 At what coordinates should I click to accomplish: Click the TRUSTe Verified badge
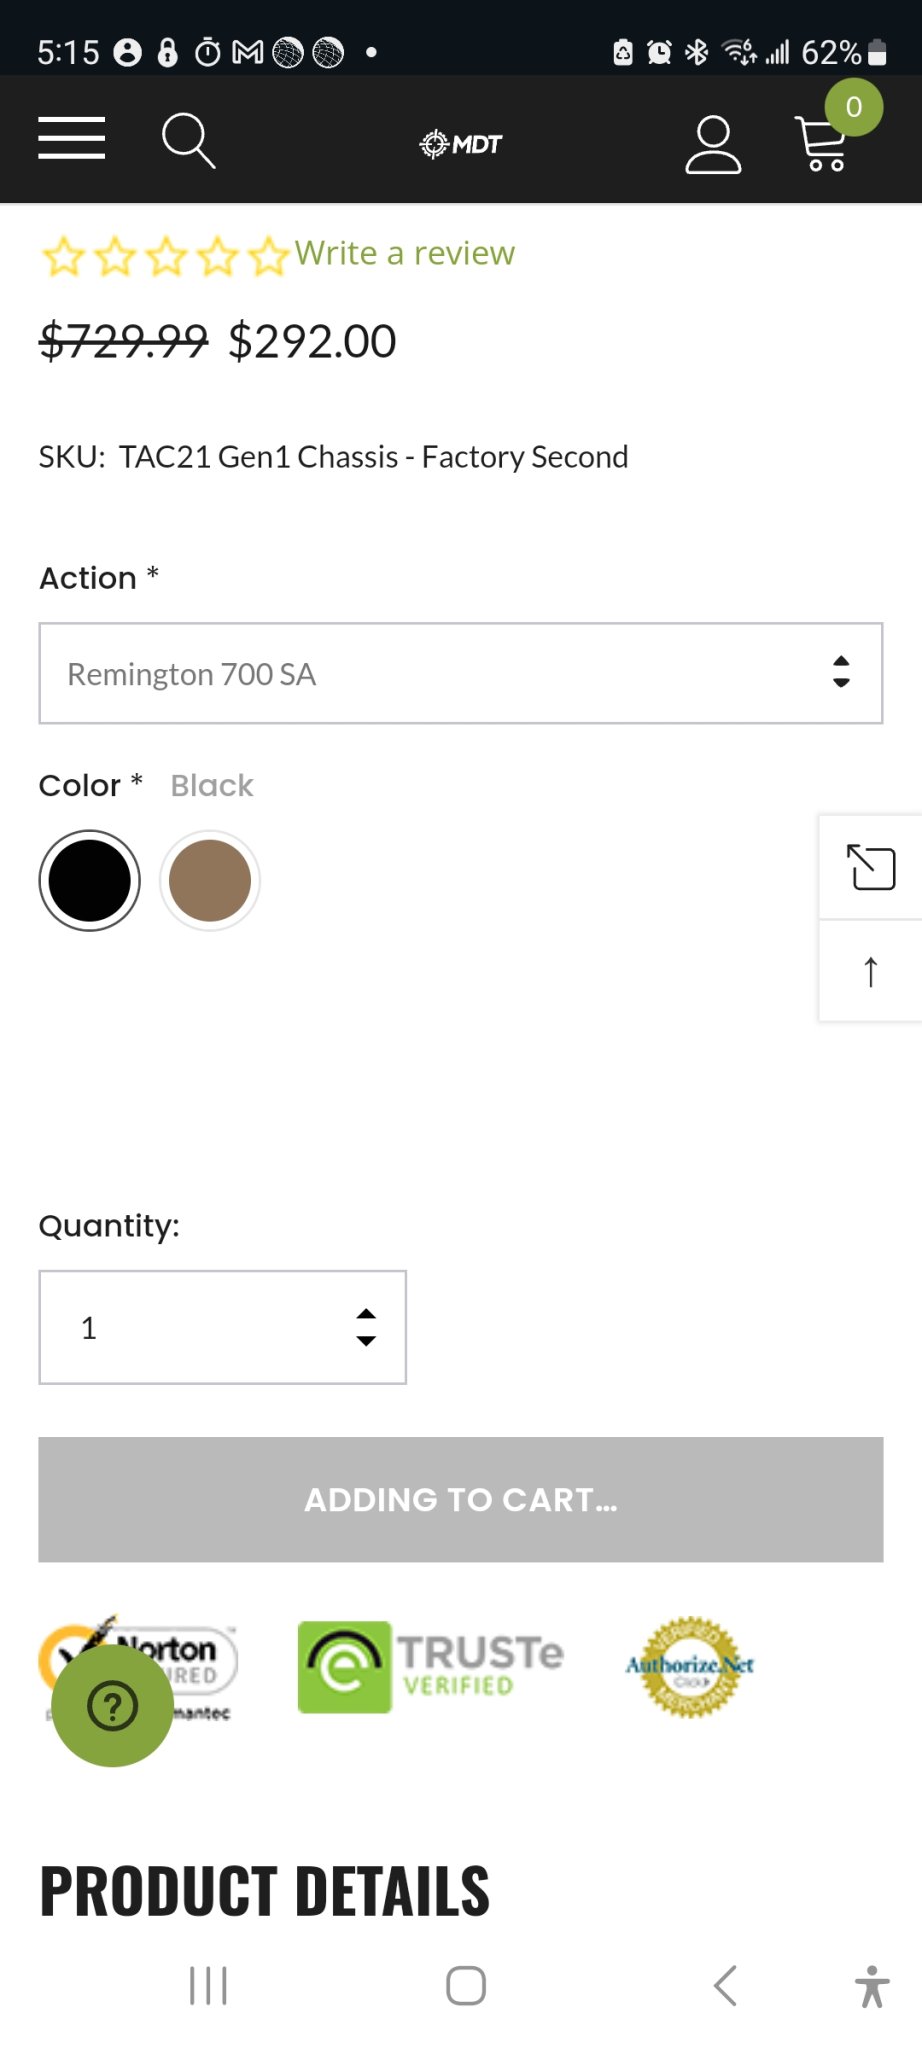tap(431, 1667)
